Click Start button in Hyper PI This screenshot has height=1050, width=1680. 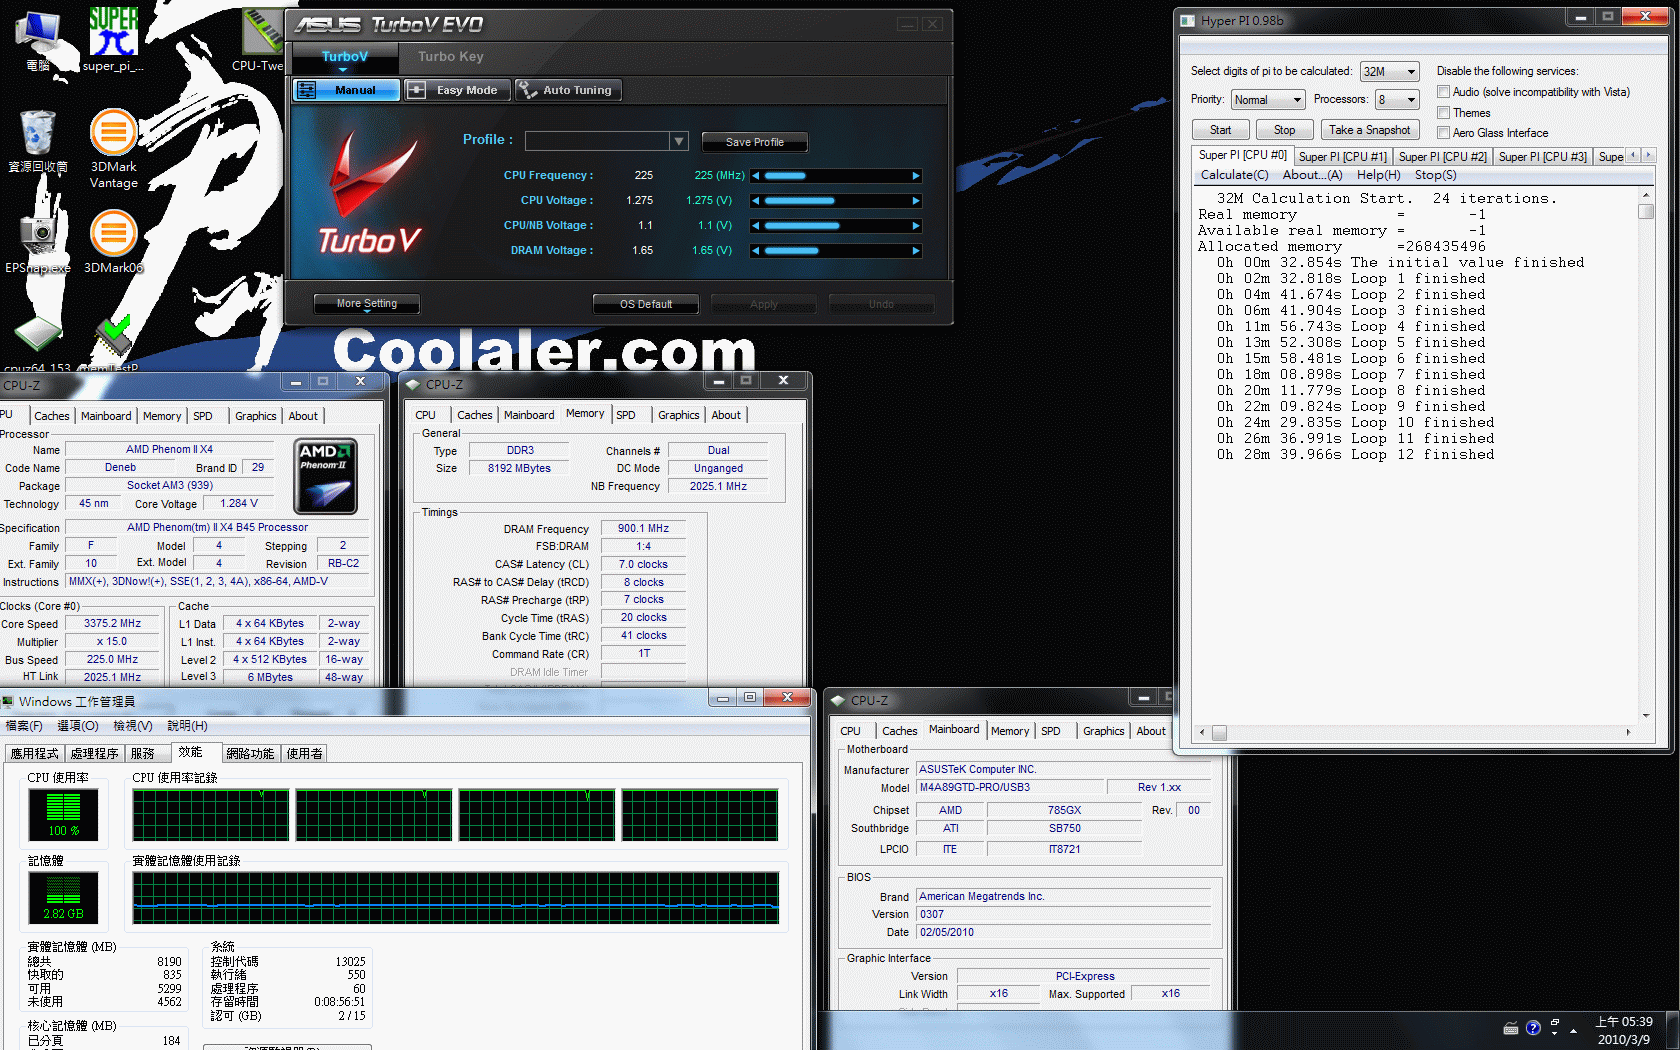point(1220,130)
